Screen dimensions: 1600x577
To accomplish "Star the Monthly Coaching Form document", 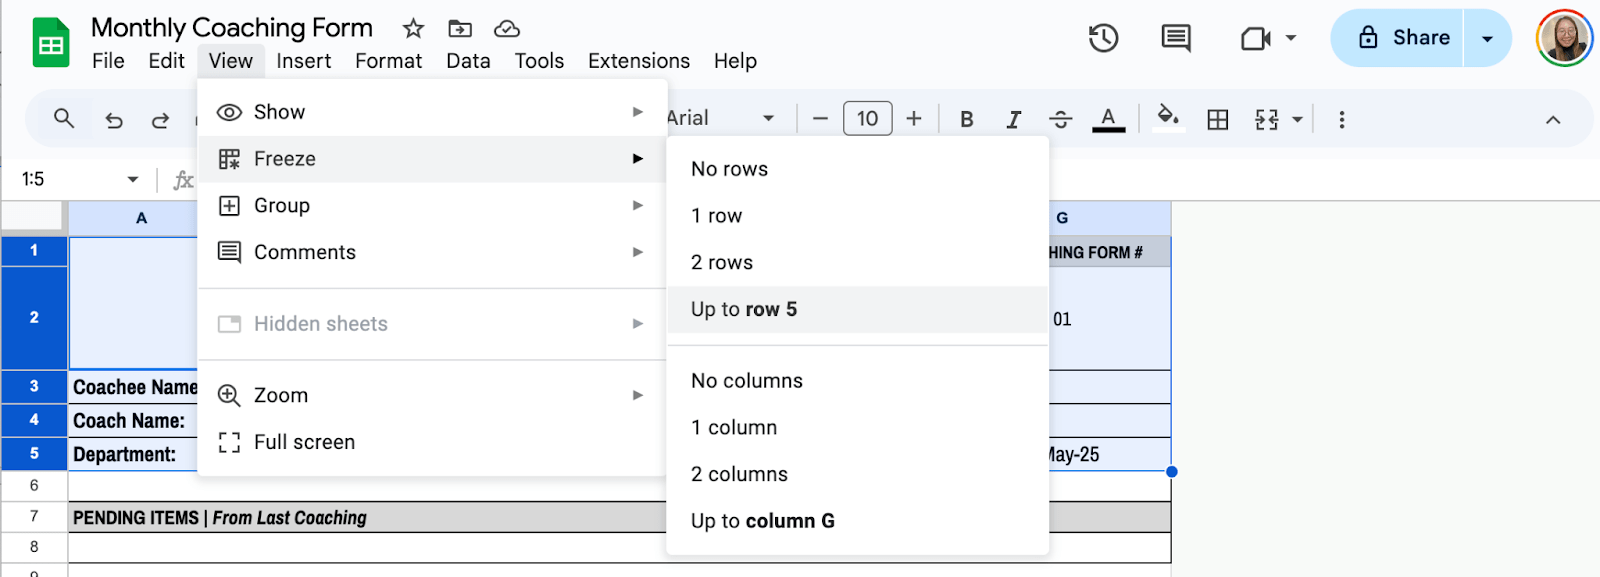I will 413,28.
